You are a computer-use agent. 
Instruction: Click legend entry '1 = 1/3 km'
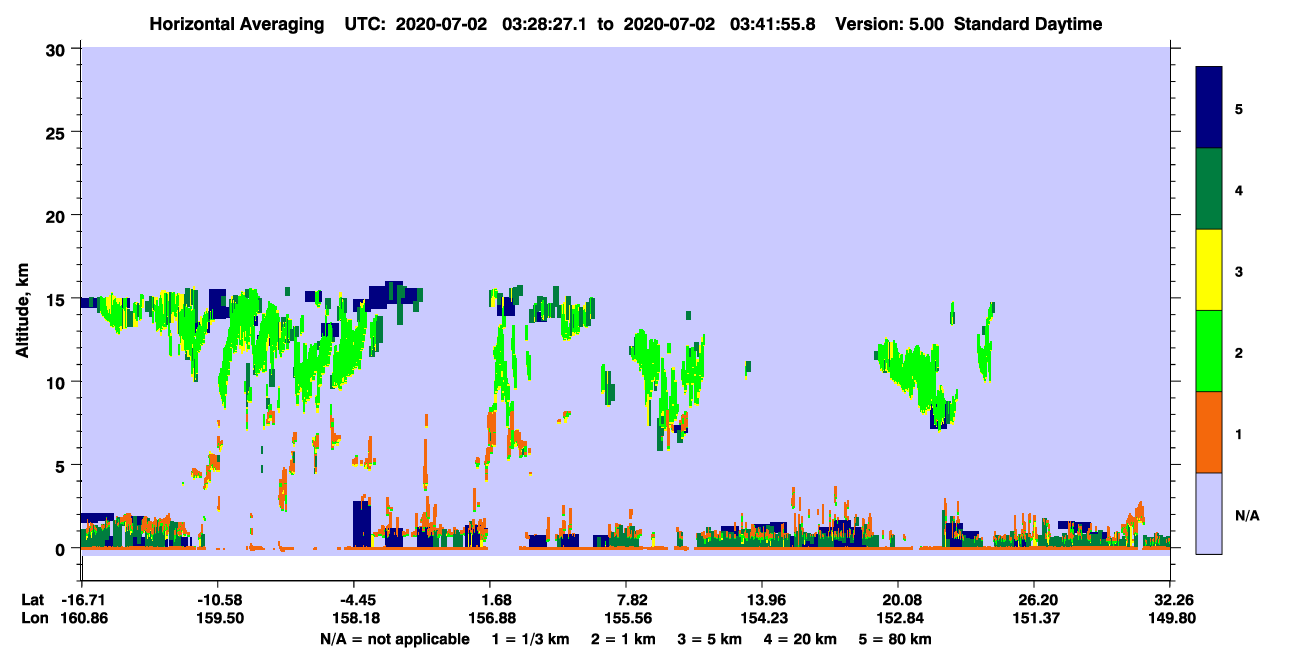(x=533, y=639)
